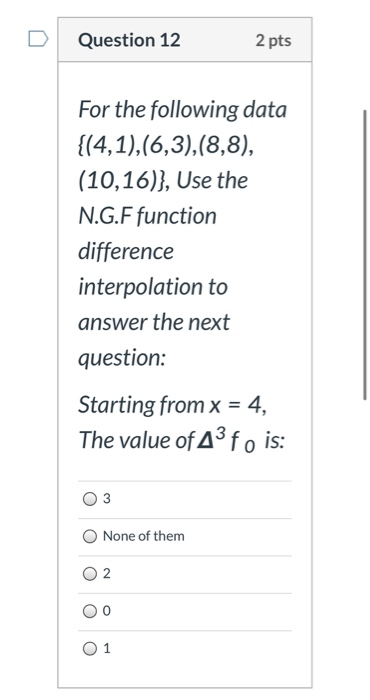Pick the answer 0 radio button
The height and width of the screenshot is (700, 370).
90,611
